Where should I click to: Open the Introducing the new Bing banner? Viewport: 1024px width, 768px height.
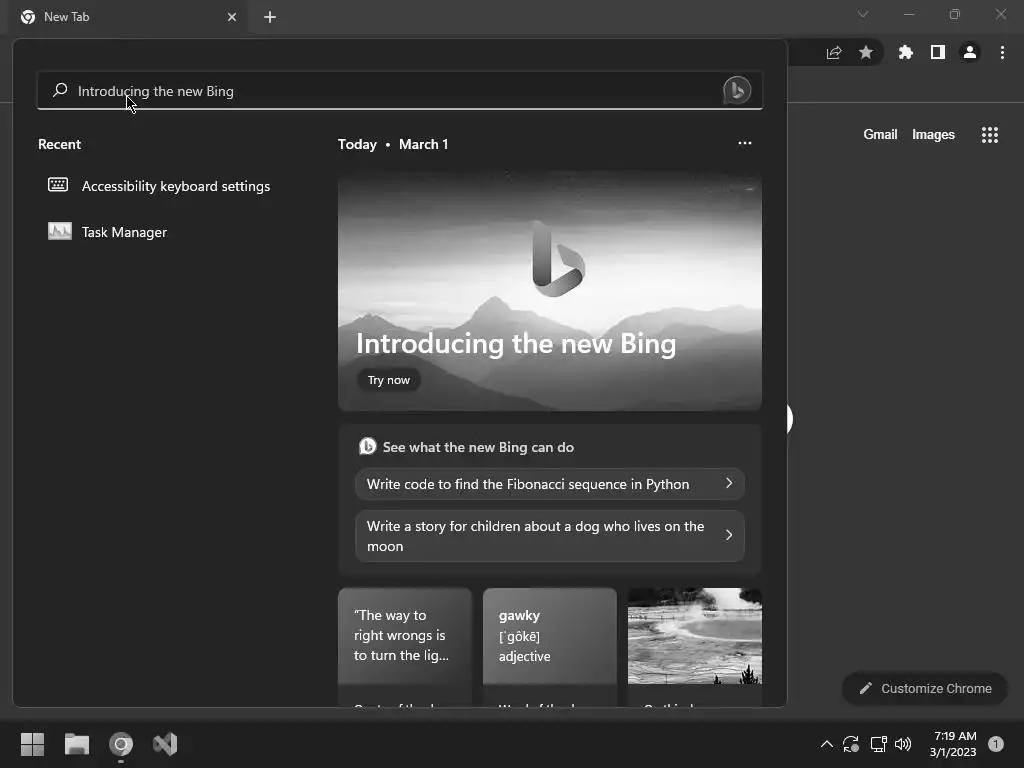coord(550,292)
